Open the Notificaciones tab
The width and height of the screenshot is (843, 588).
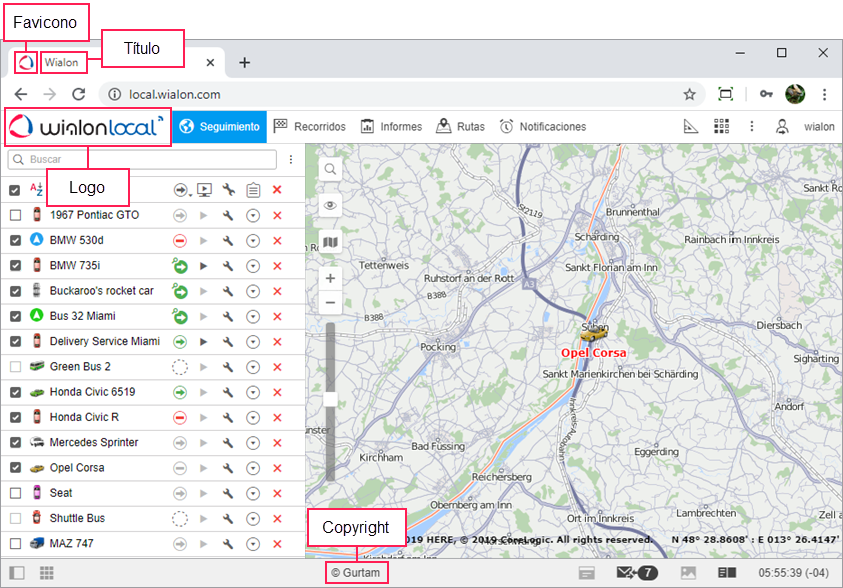pyautogui.click(x=543, y=127)
